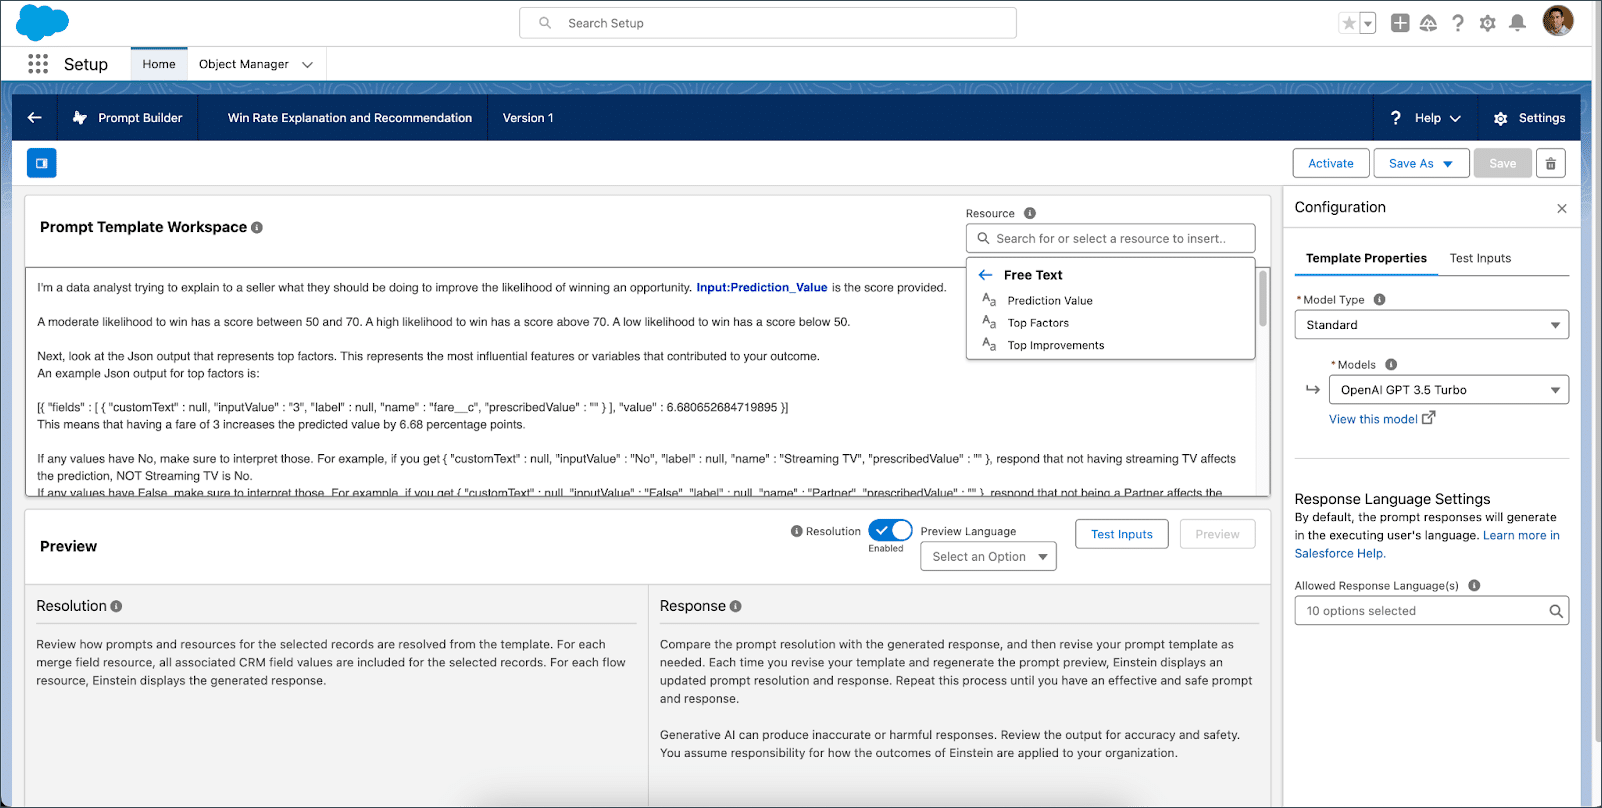1602x808 pixels.
Task: Open the OpenAI GPT 3.5 Turbo dropdown
Action: pyautogui.click(x=1448, y=390)
